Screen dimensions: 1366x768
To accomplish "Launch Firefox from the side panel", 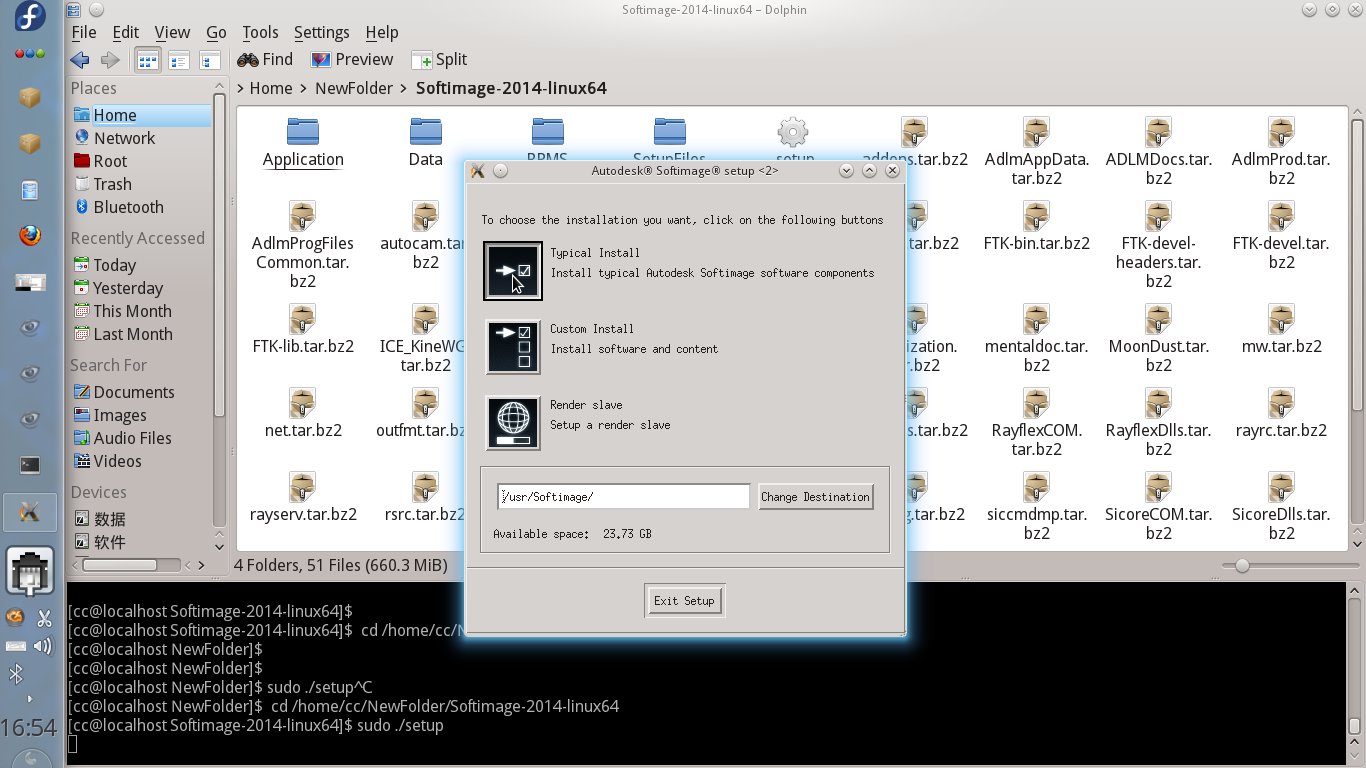I will [x=30, y=236].
